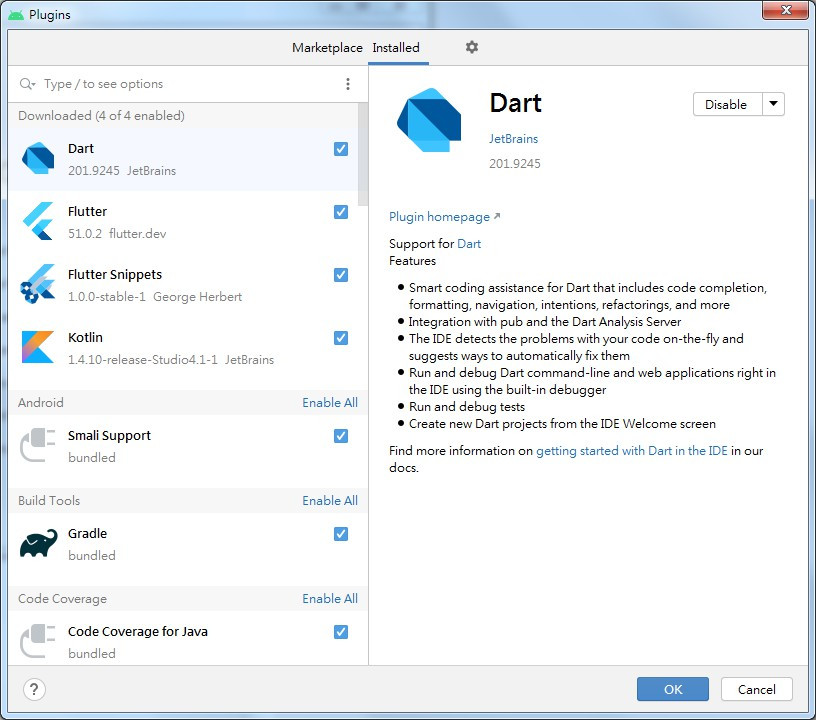Click the Code Coverage group header
816x720 pixels.
click(x=62, y=599)
